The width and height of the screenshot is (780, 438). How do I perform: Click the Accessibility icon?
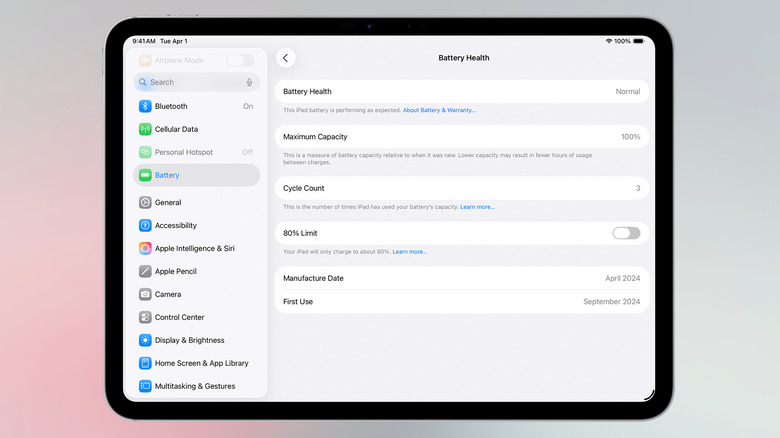coord(145,225)
